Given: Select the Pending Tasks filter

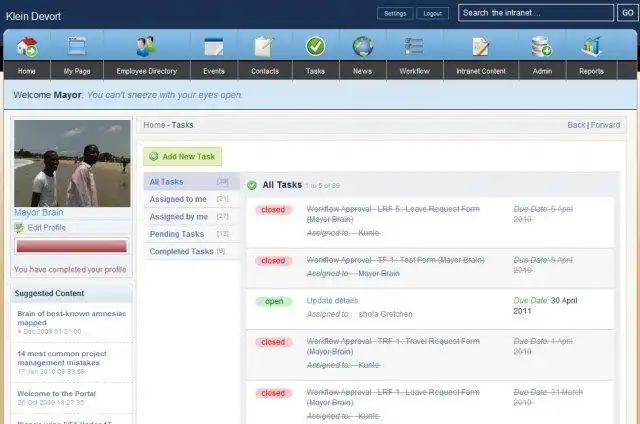Looking at the screenshot, I should point(191,234).
